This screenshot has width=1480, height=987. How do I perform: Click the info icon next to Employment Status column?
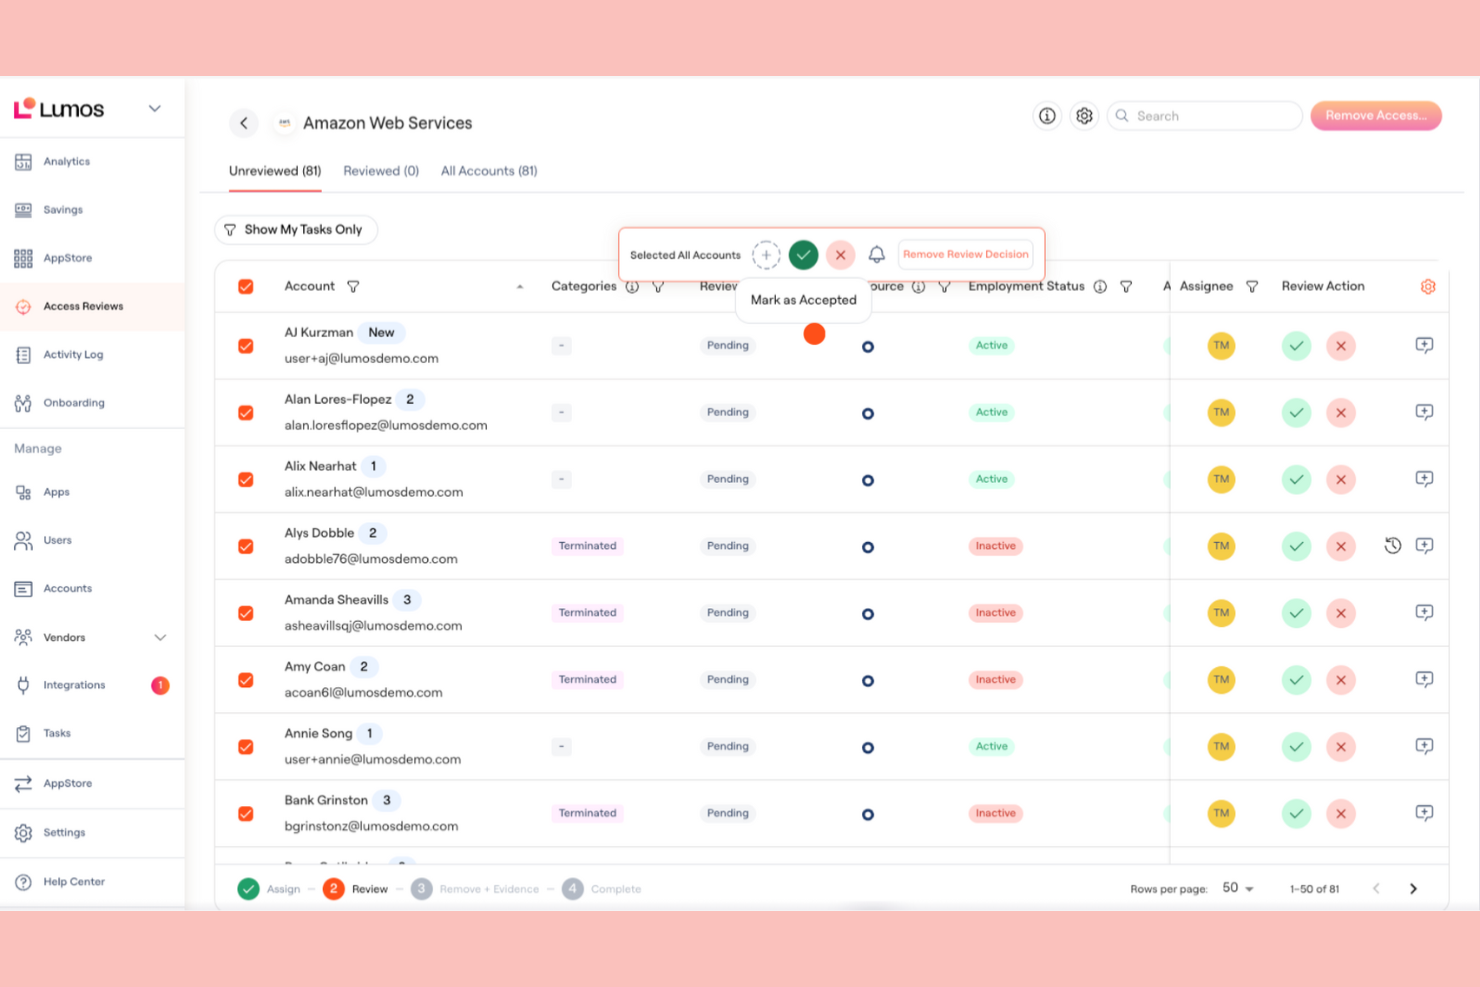1100,286
